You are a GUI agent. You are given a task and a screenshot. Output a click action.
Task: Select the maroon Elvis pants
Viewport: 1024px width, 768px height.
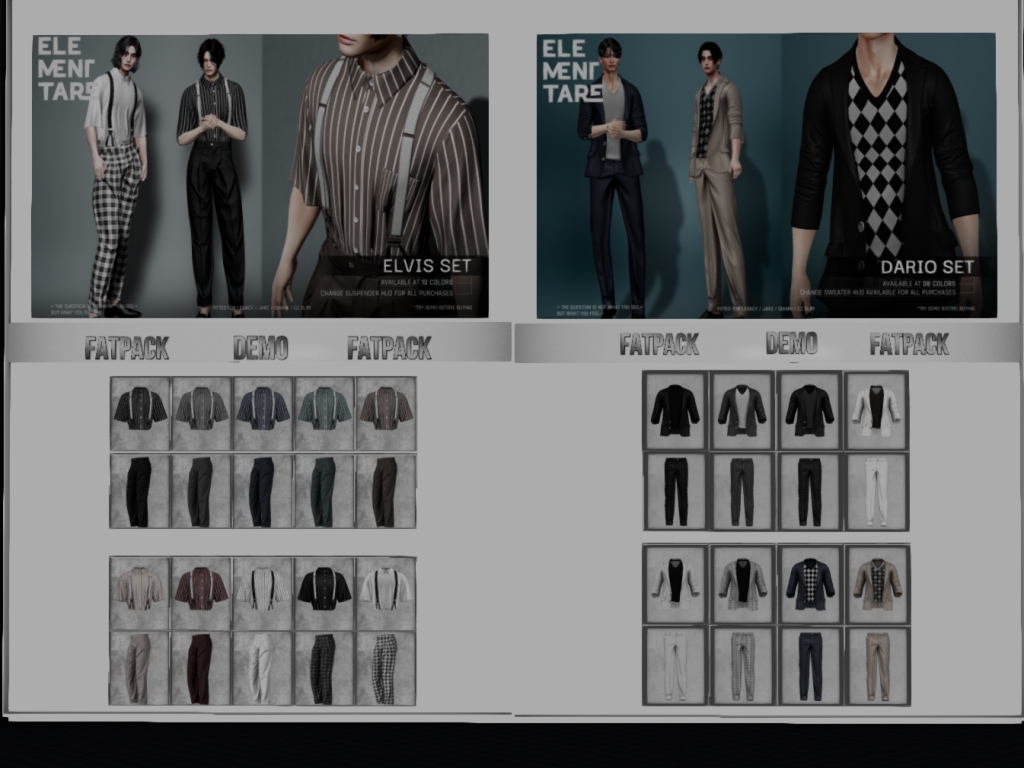click(x=201, y=669)
